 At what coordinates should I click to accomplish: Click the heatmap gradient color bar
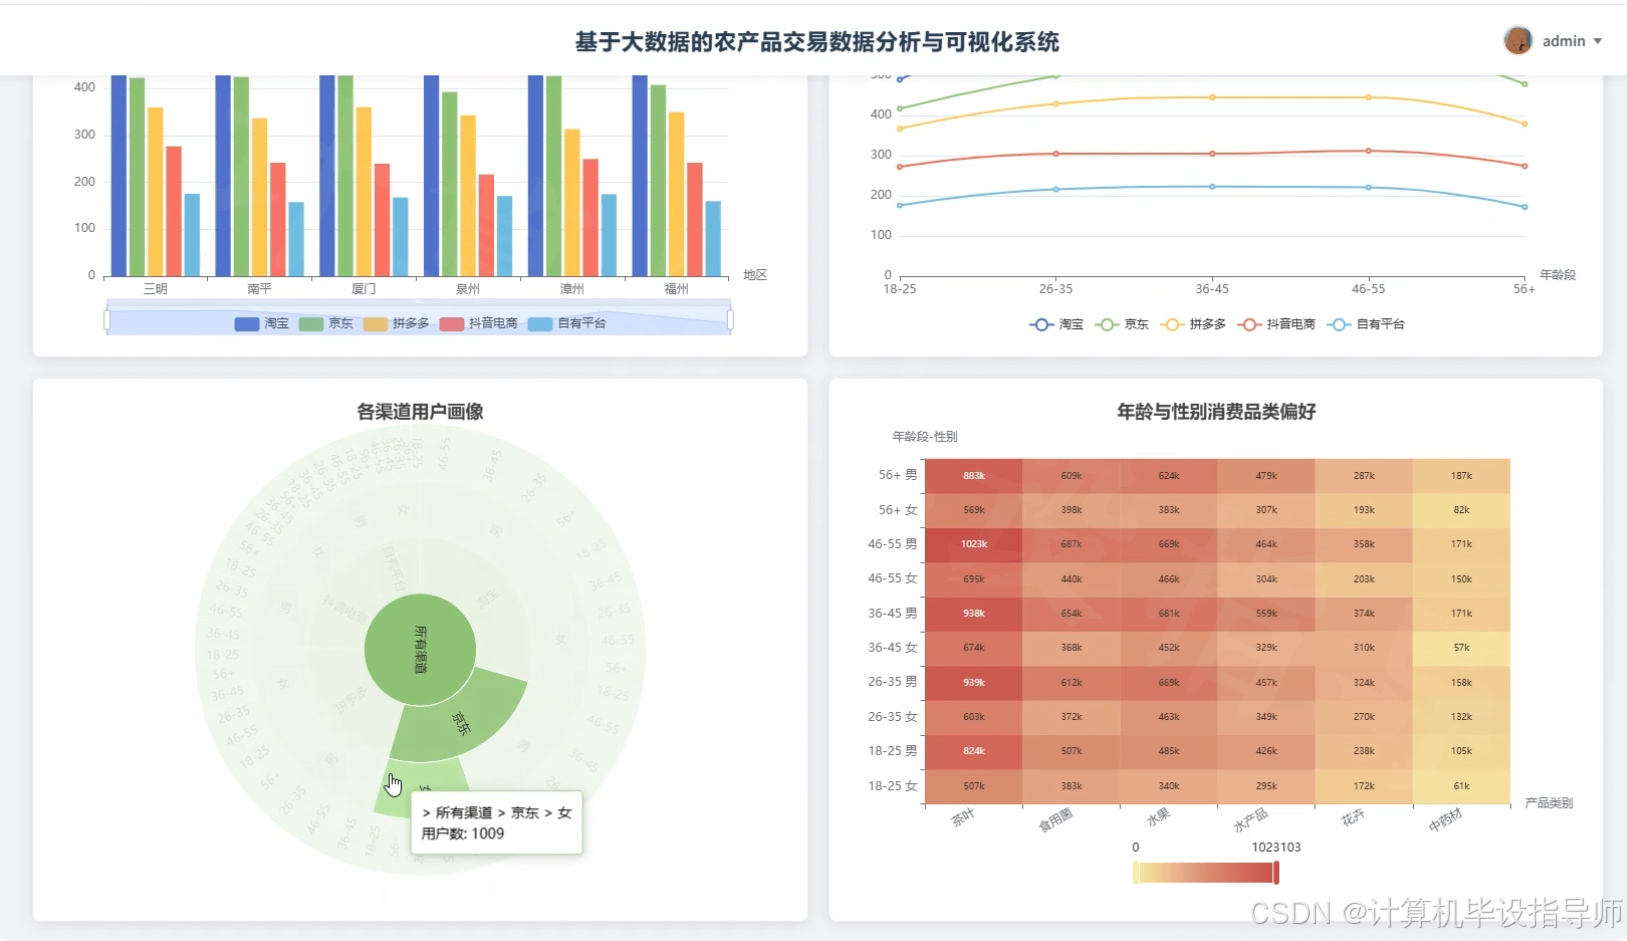pyautogui.click(x=1206, y=873)
